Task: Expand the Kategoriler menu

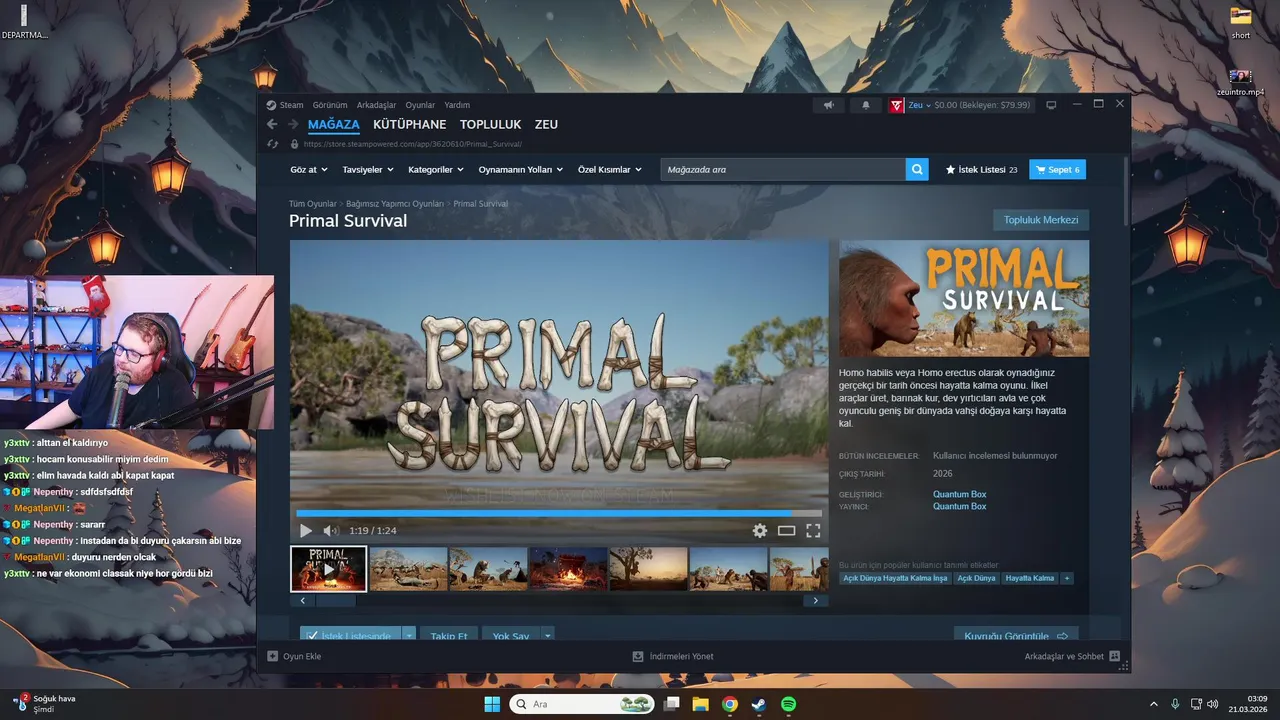Action: pos(436,169)
